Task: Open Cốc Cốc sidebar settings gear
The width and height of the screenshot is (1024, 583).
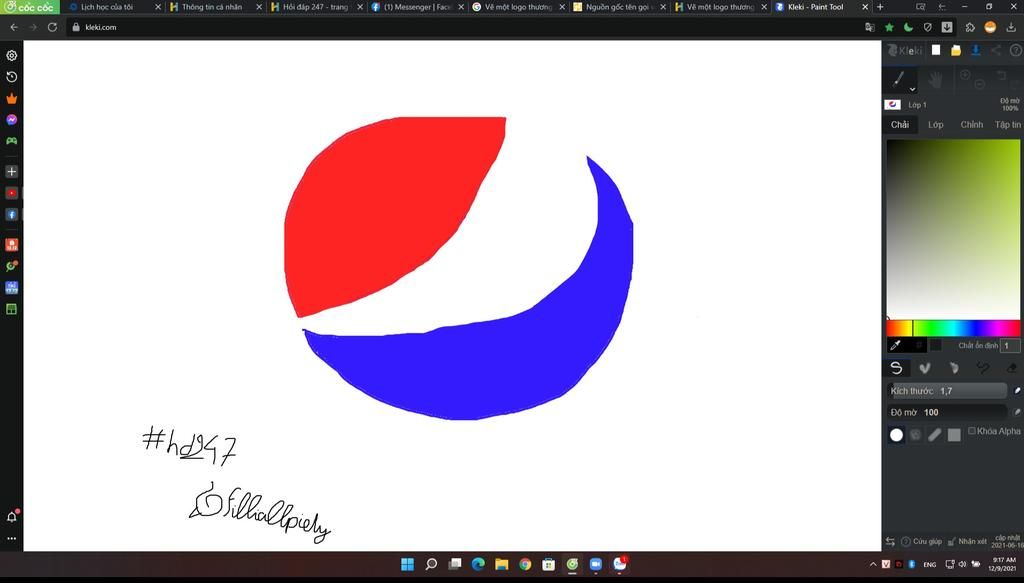Action: point(11,55)
